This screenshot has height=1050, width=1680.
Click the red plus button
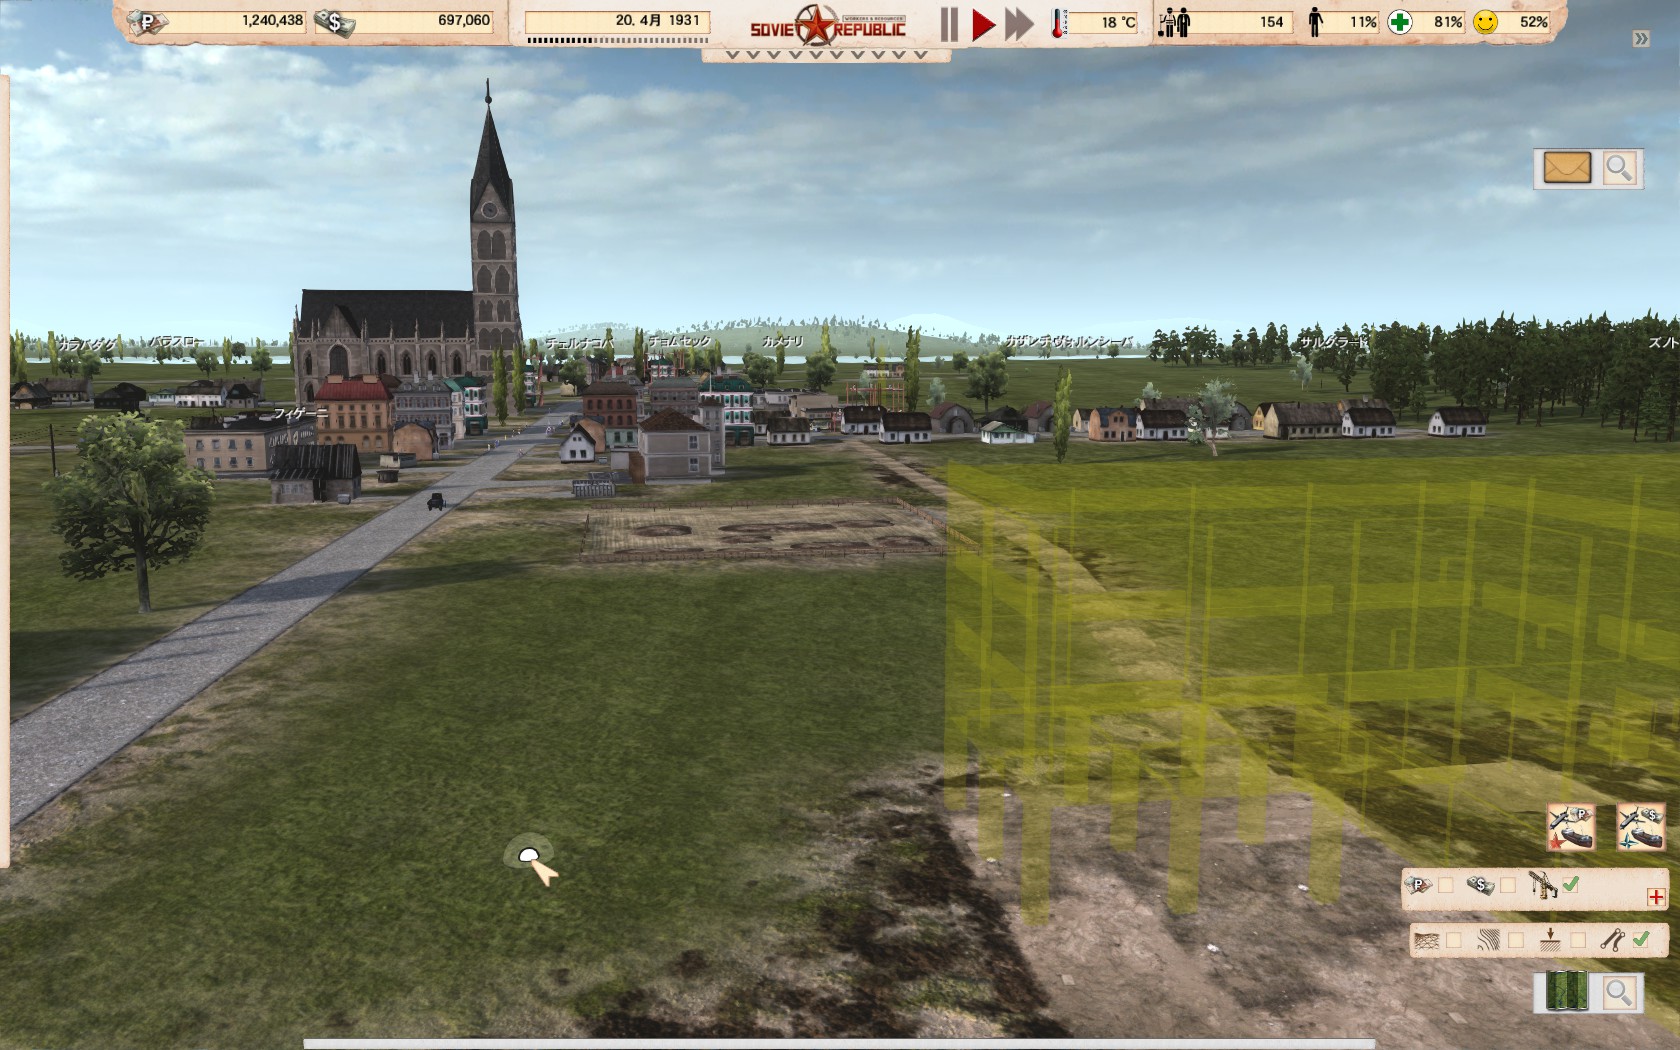pos(1656,897)
